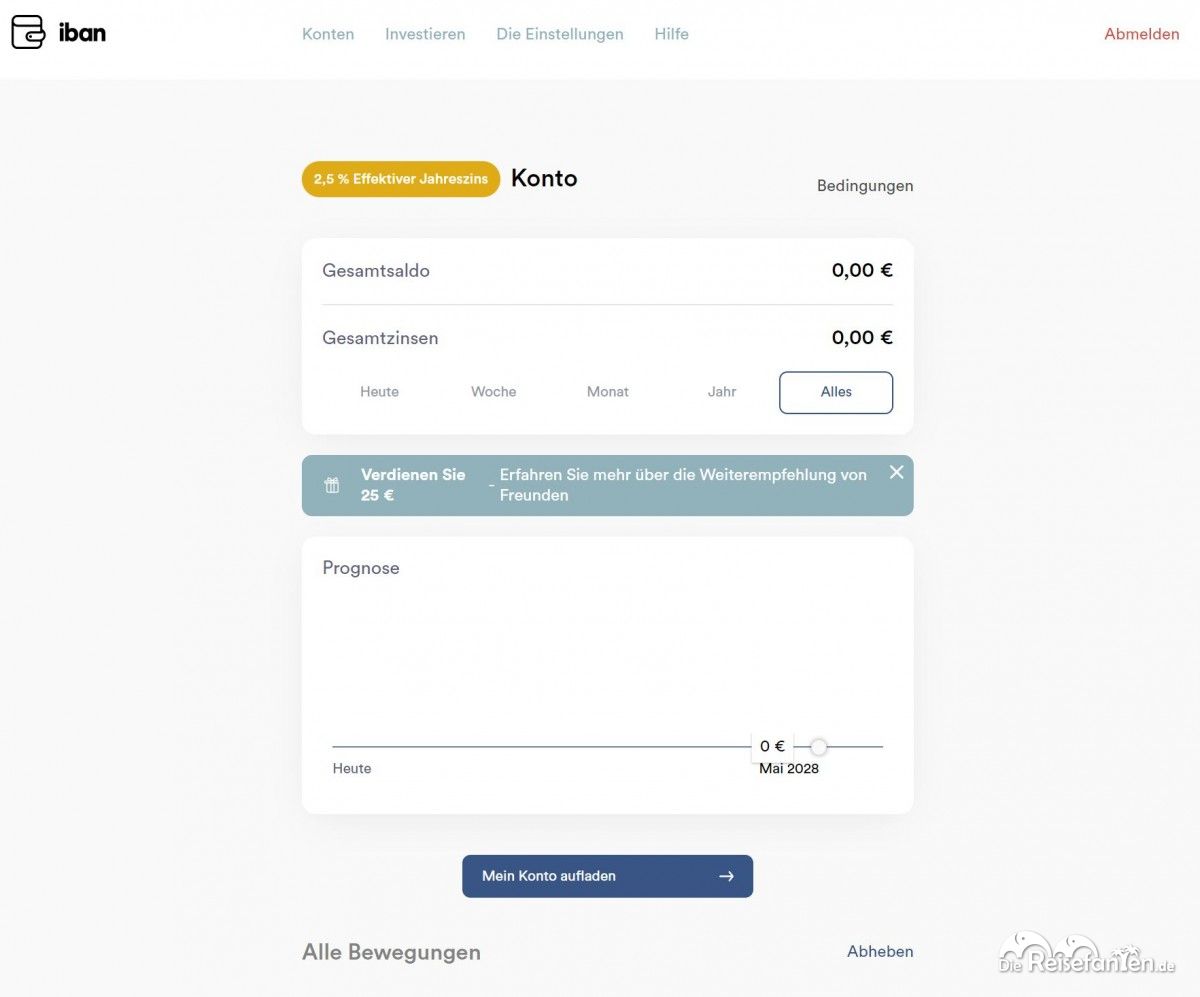Select the Heute interest period
Viewport: 1200px width, 997px height.
coord(379,392)
